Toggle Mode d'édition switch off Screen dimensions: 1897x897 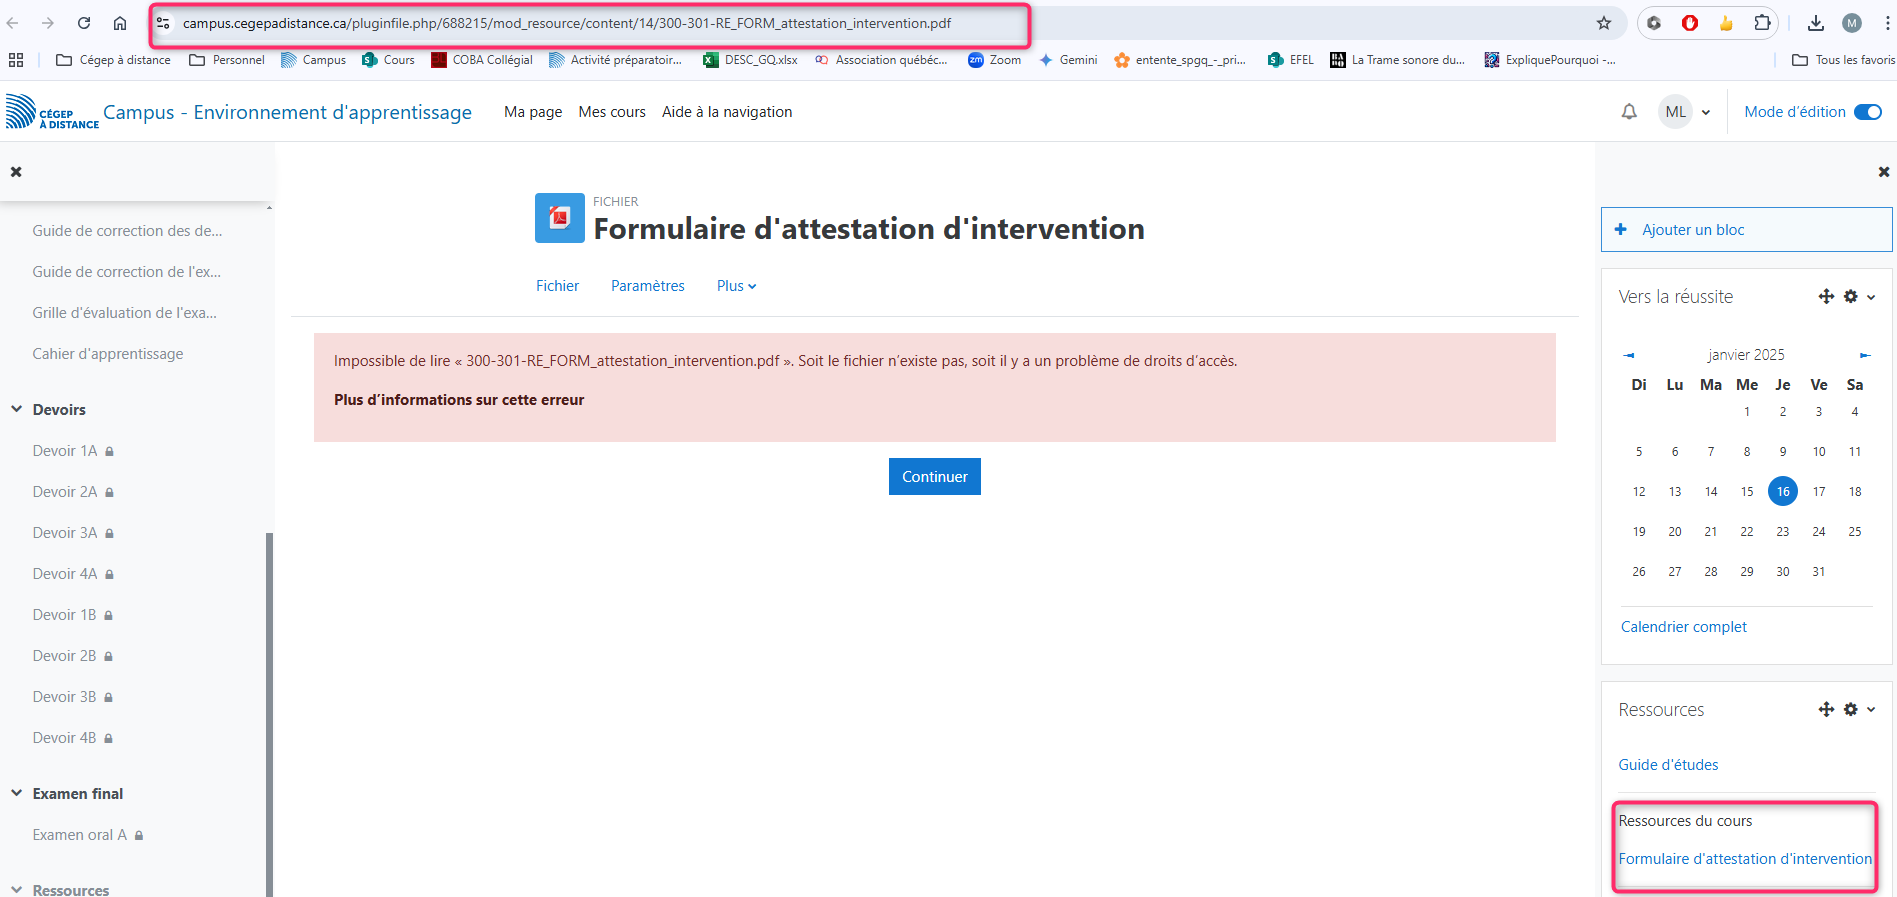coord(1867,112)
